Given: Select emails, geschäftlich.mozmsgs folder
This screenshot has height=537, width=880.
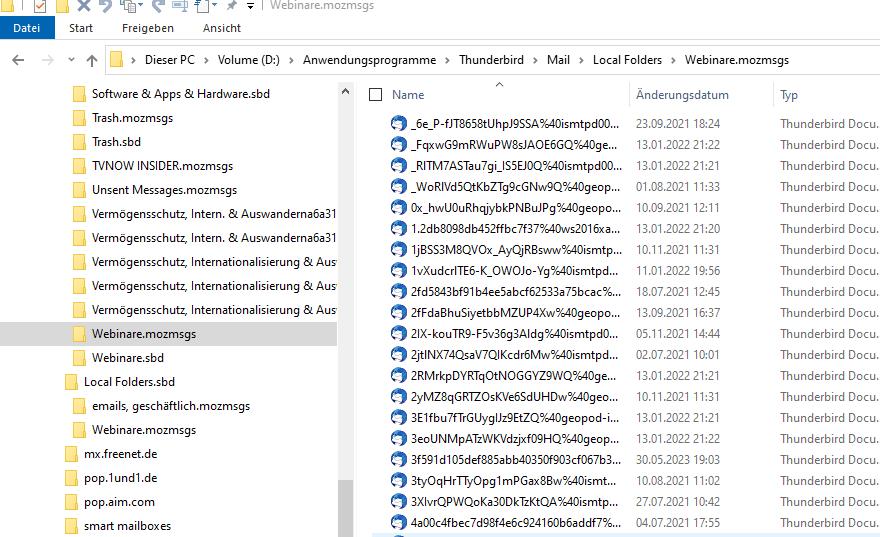Looking at the screenshot, I should tap(171, 406).
